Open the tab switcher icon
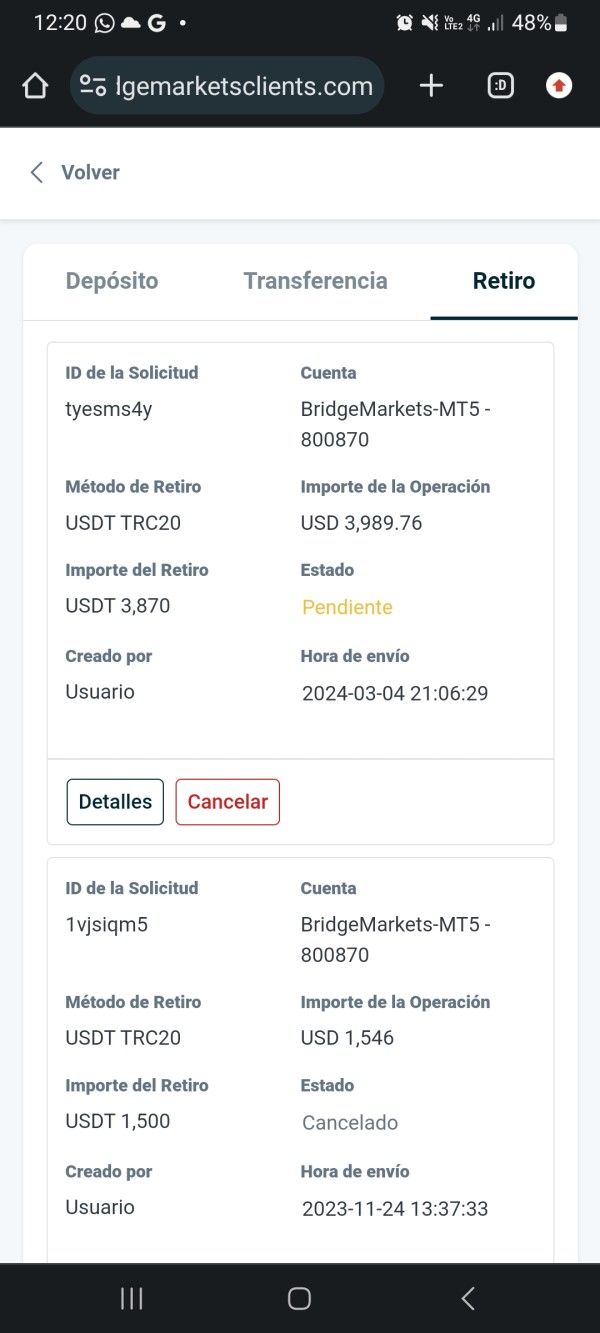600x1333 pixels. click(x=500, y=86)
